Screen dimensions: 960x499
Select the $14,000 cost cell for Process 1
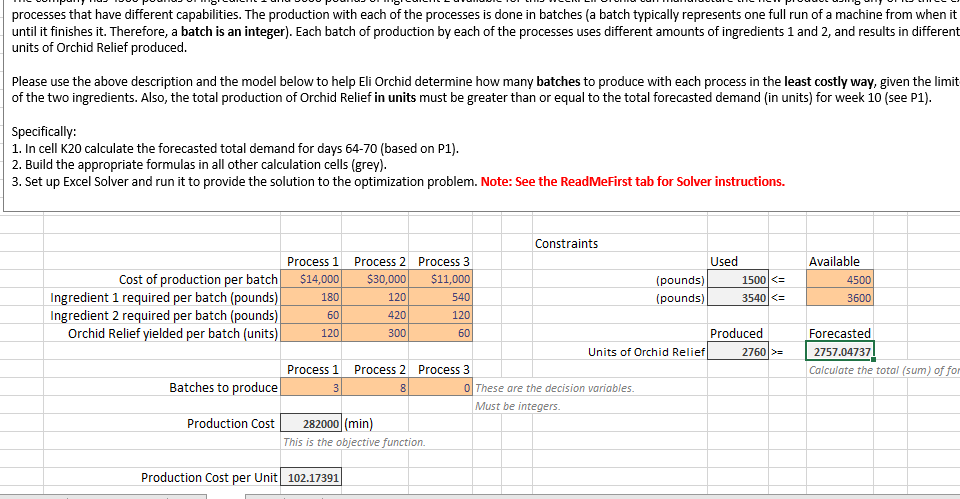tap(311, 279)
